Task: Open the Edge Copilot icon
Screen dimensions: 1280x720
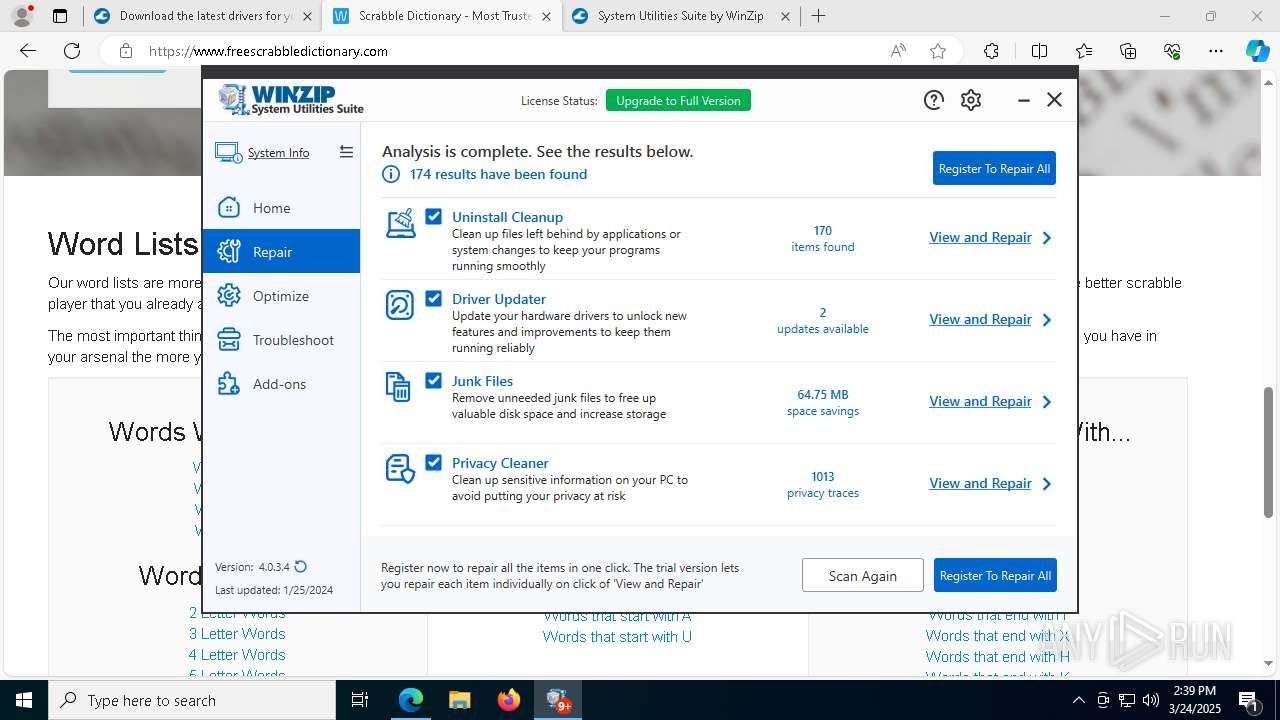Action: click(x=1257, y=51)
